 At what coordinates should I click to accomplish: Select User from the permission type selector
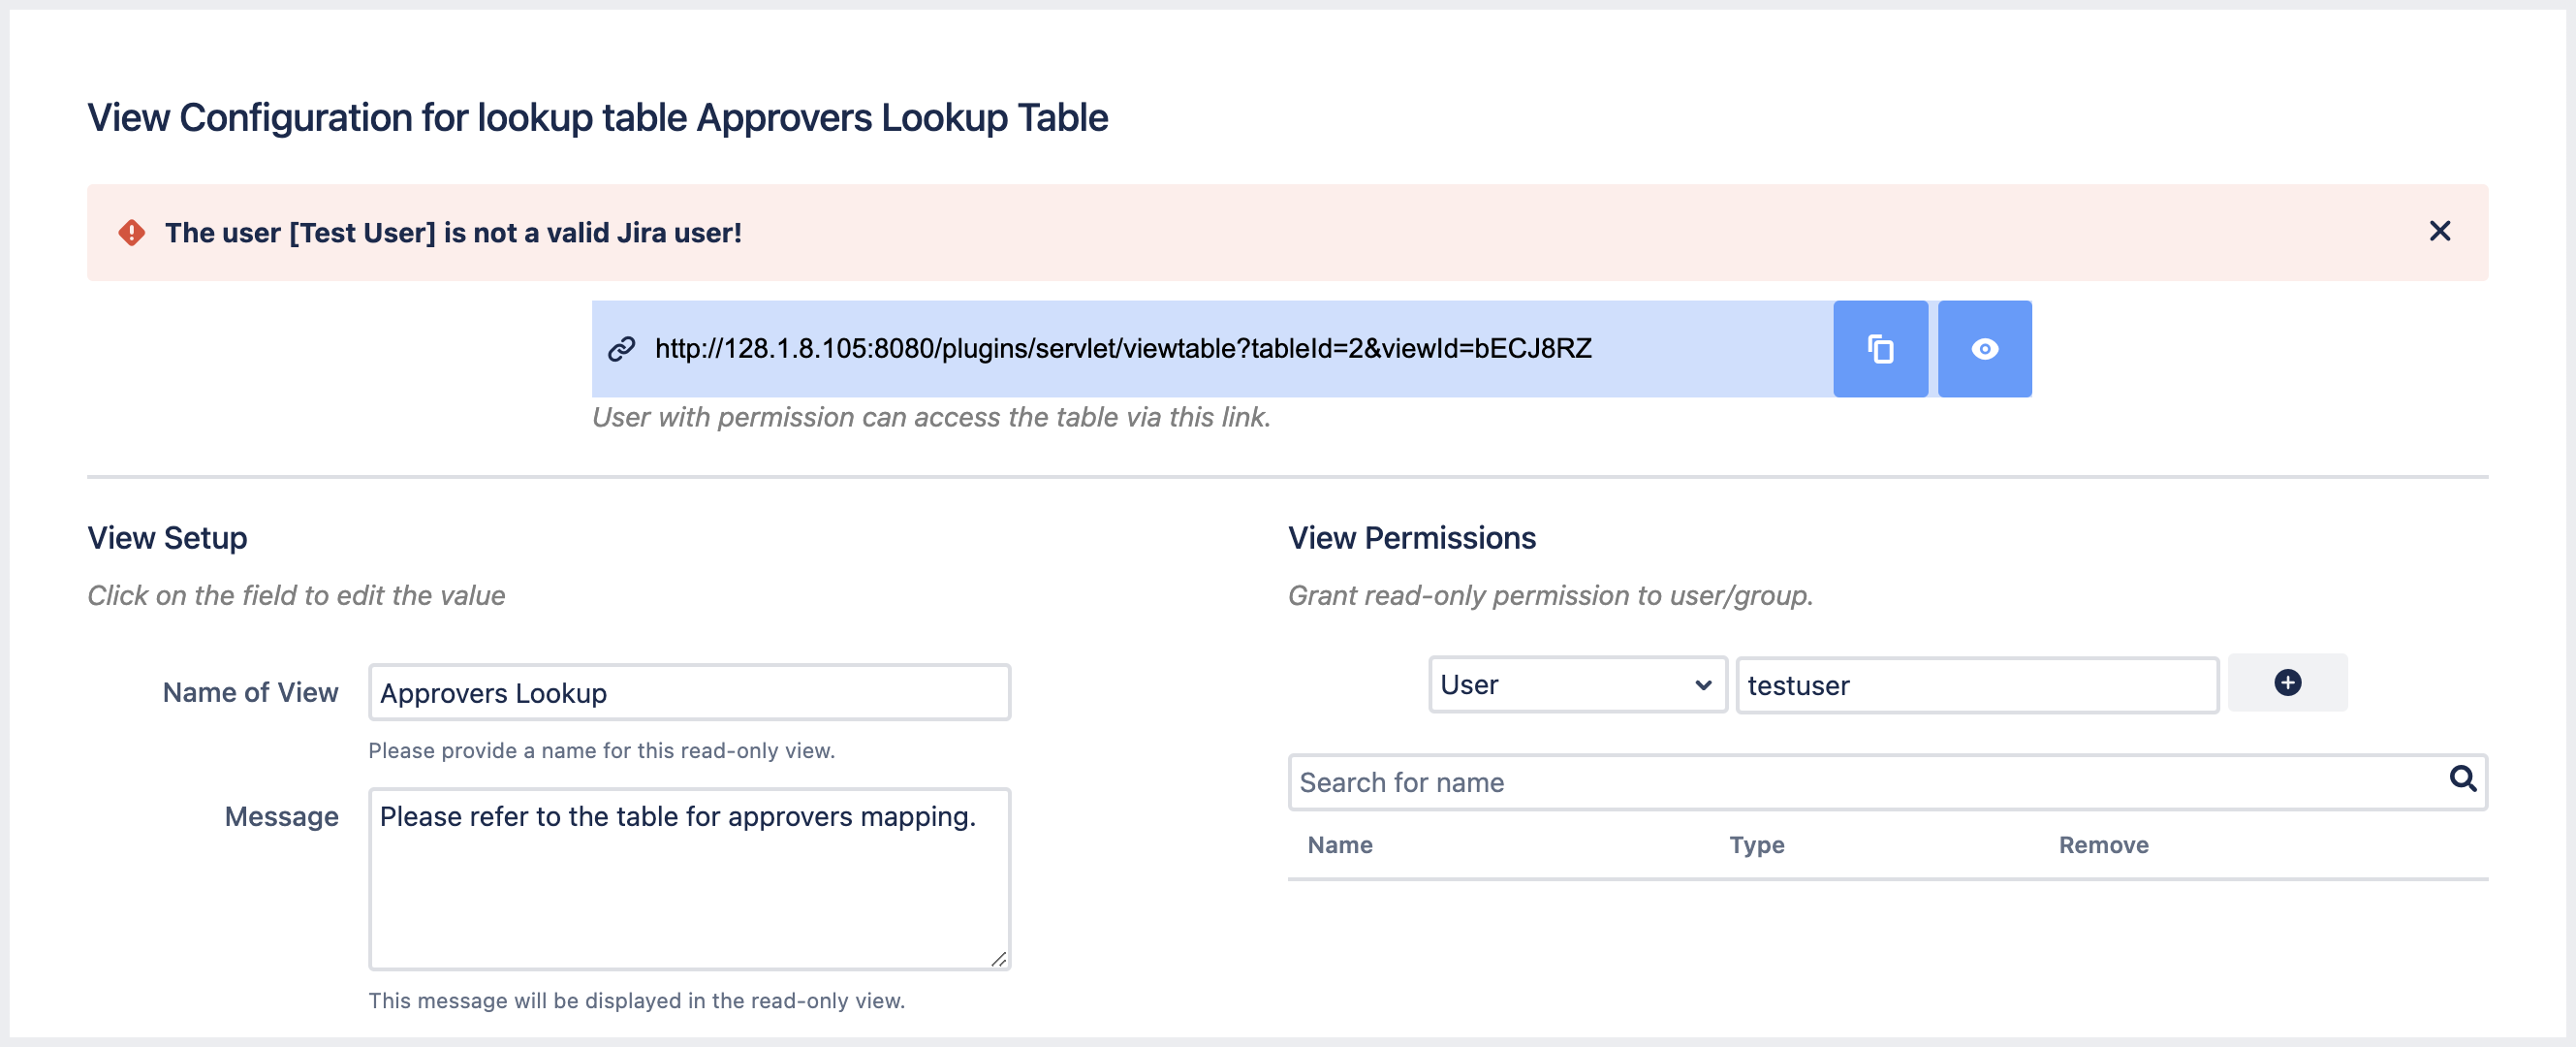coord(1577,684)
